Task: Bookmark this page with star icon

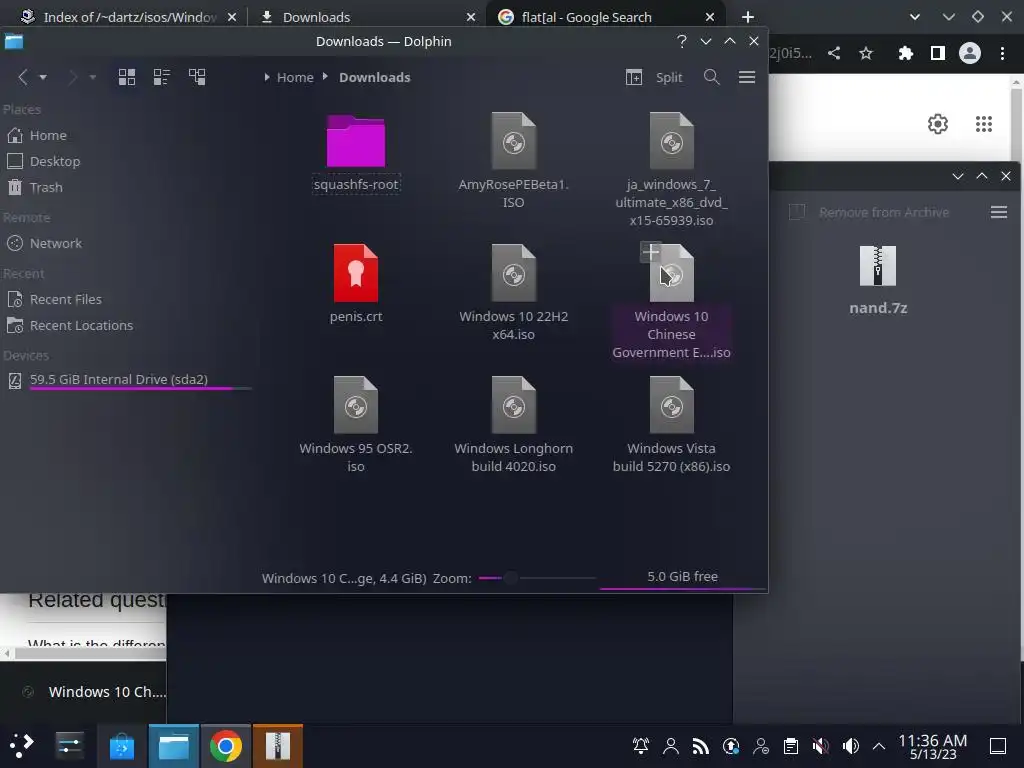Action: point(866,53)
